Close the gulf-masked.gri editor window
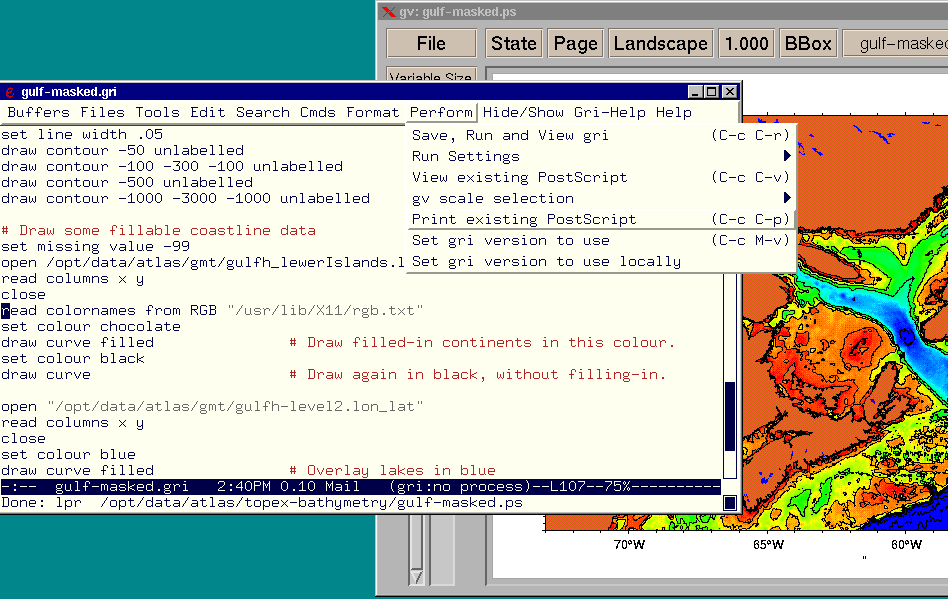Viewport: 948px width, 599px height. pyautogui.click(x=729, y=92)
